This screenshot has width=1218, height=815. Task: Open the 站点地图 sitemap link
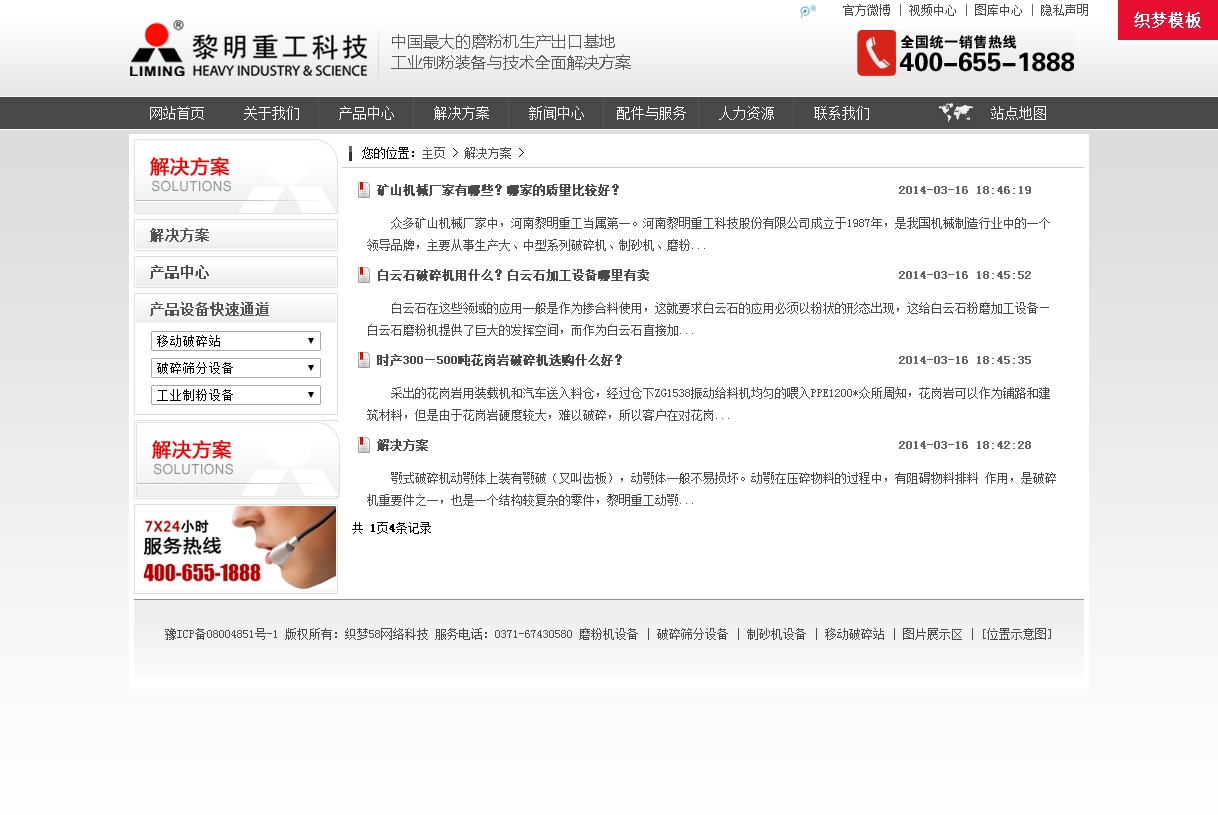(x=1019, y=113)
